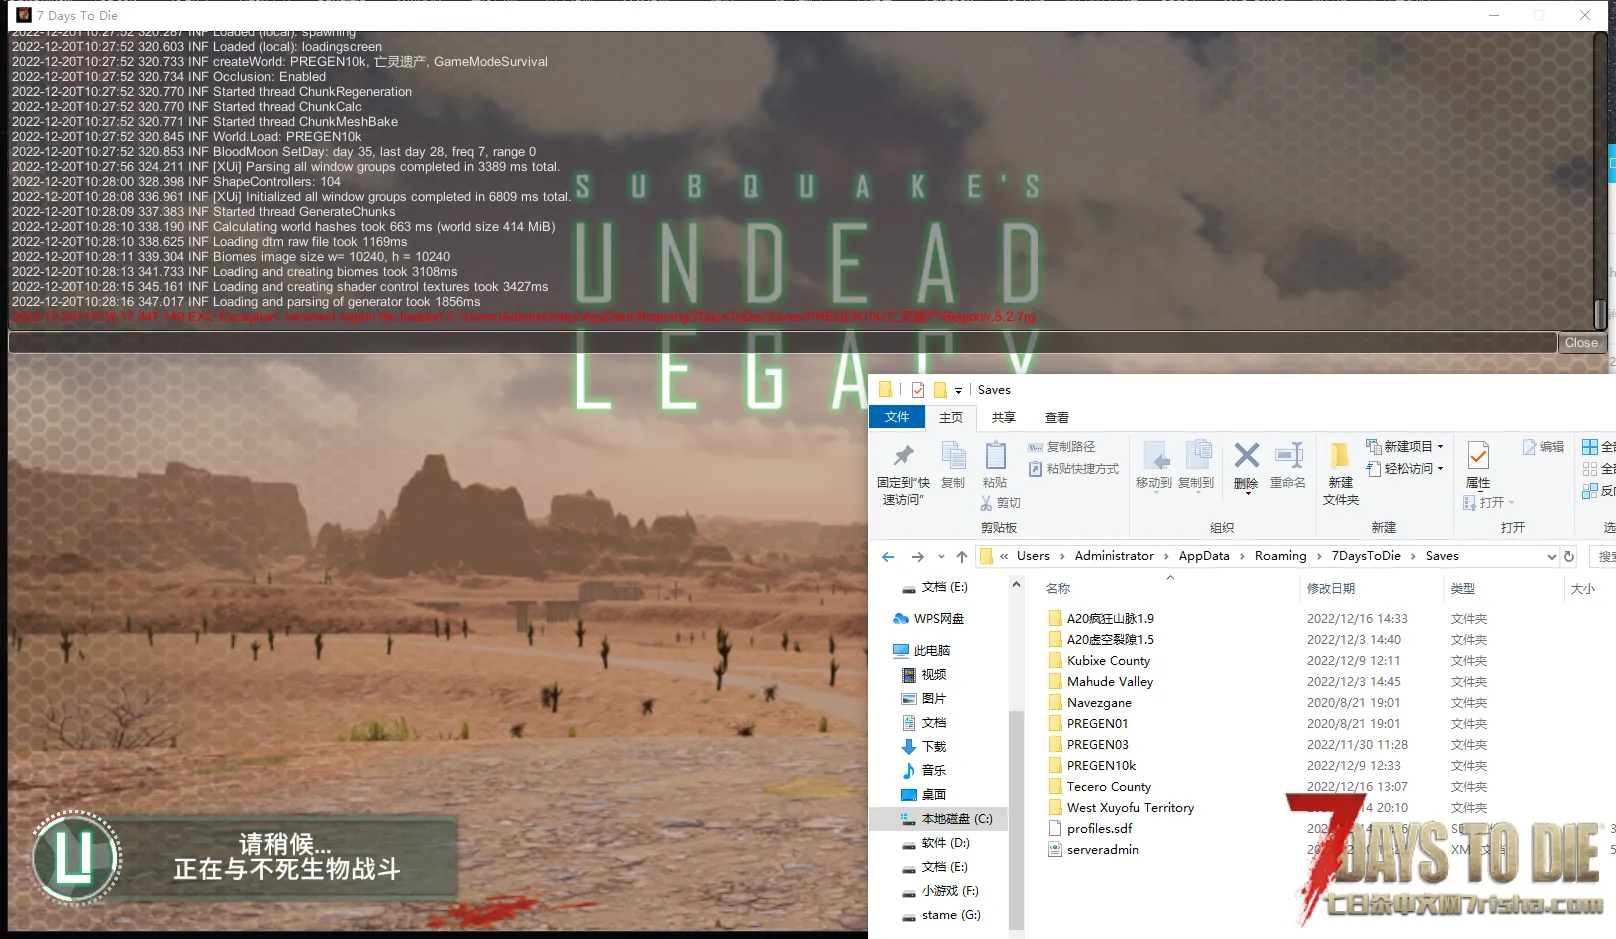The height and width of the screenshot is (939, 1616).
Task: Select the West Xuyofu Territory folder
Action: (x=1130, y=808)
